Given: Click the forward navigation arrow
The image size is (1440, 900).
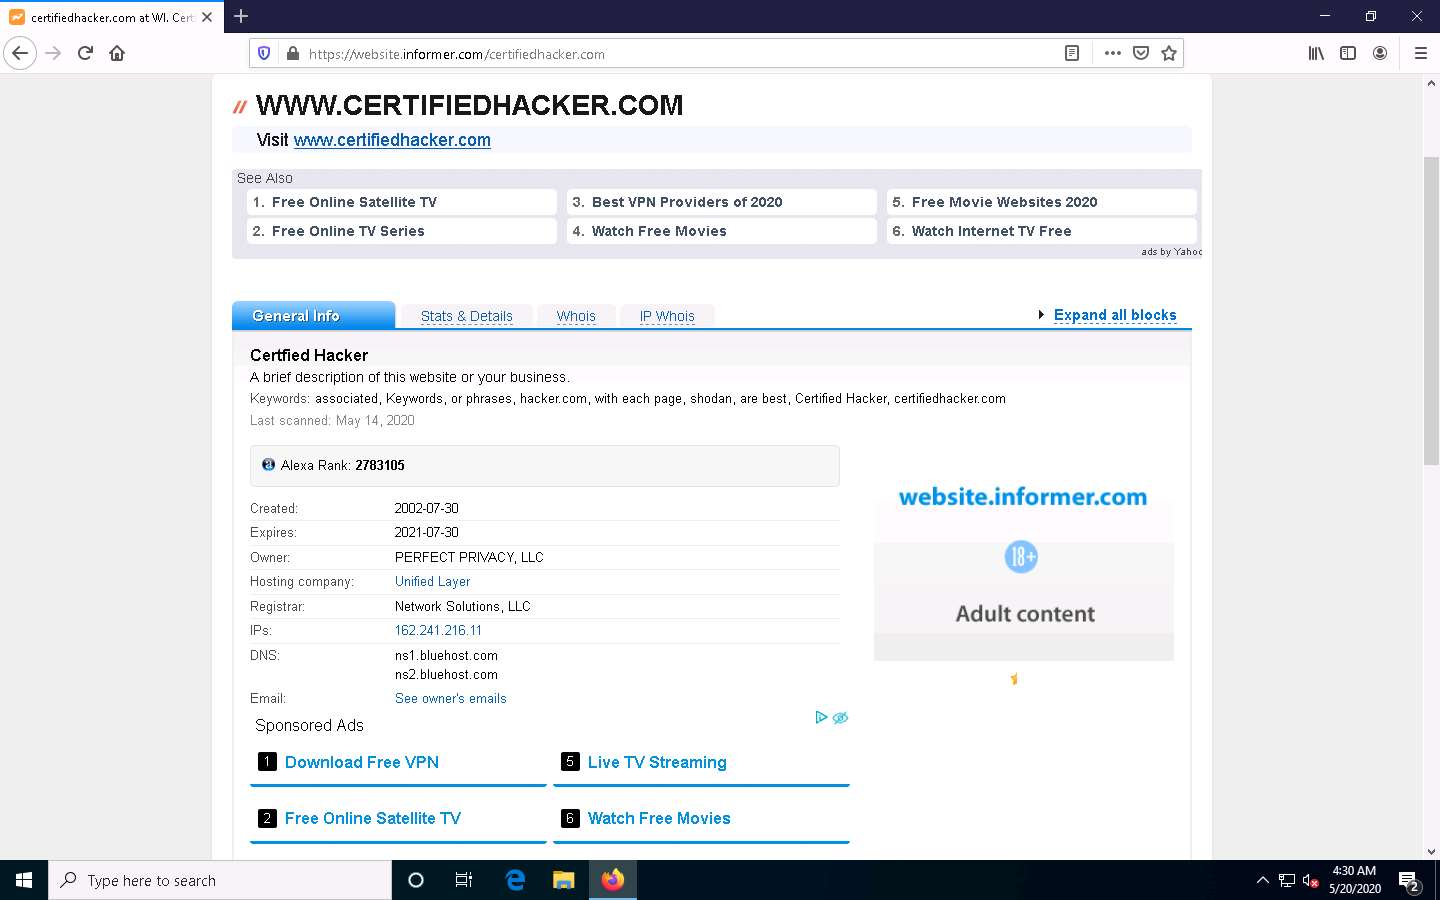Looking at the screenshot, I should [x=53, y=53].
